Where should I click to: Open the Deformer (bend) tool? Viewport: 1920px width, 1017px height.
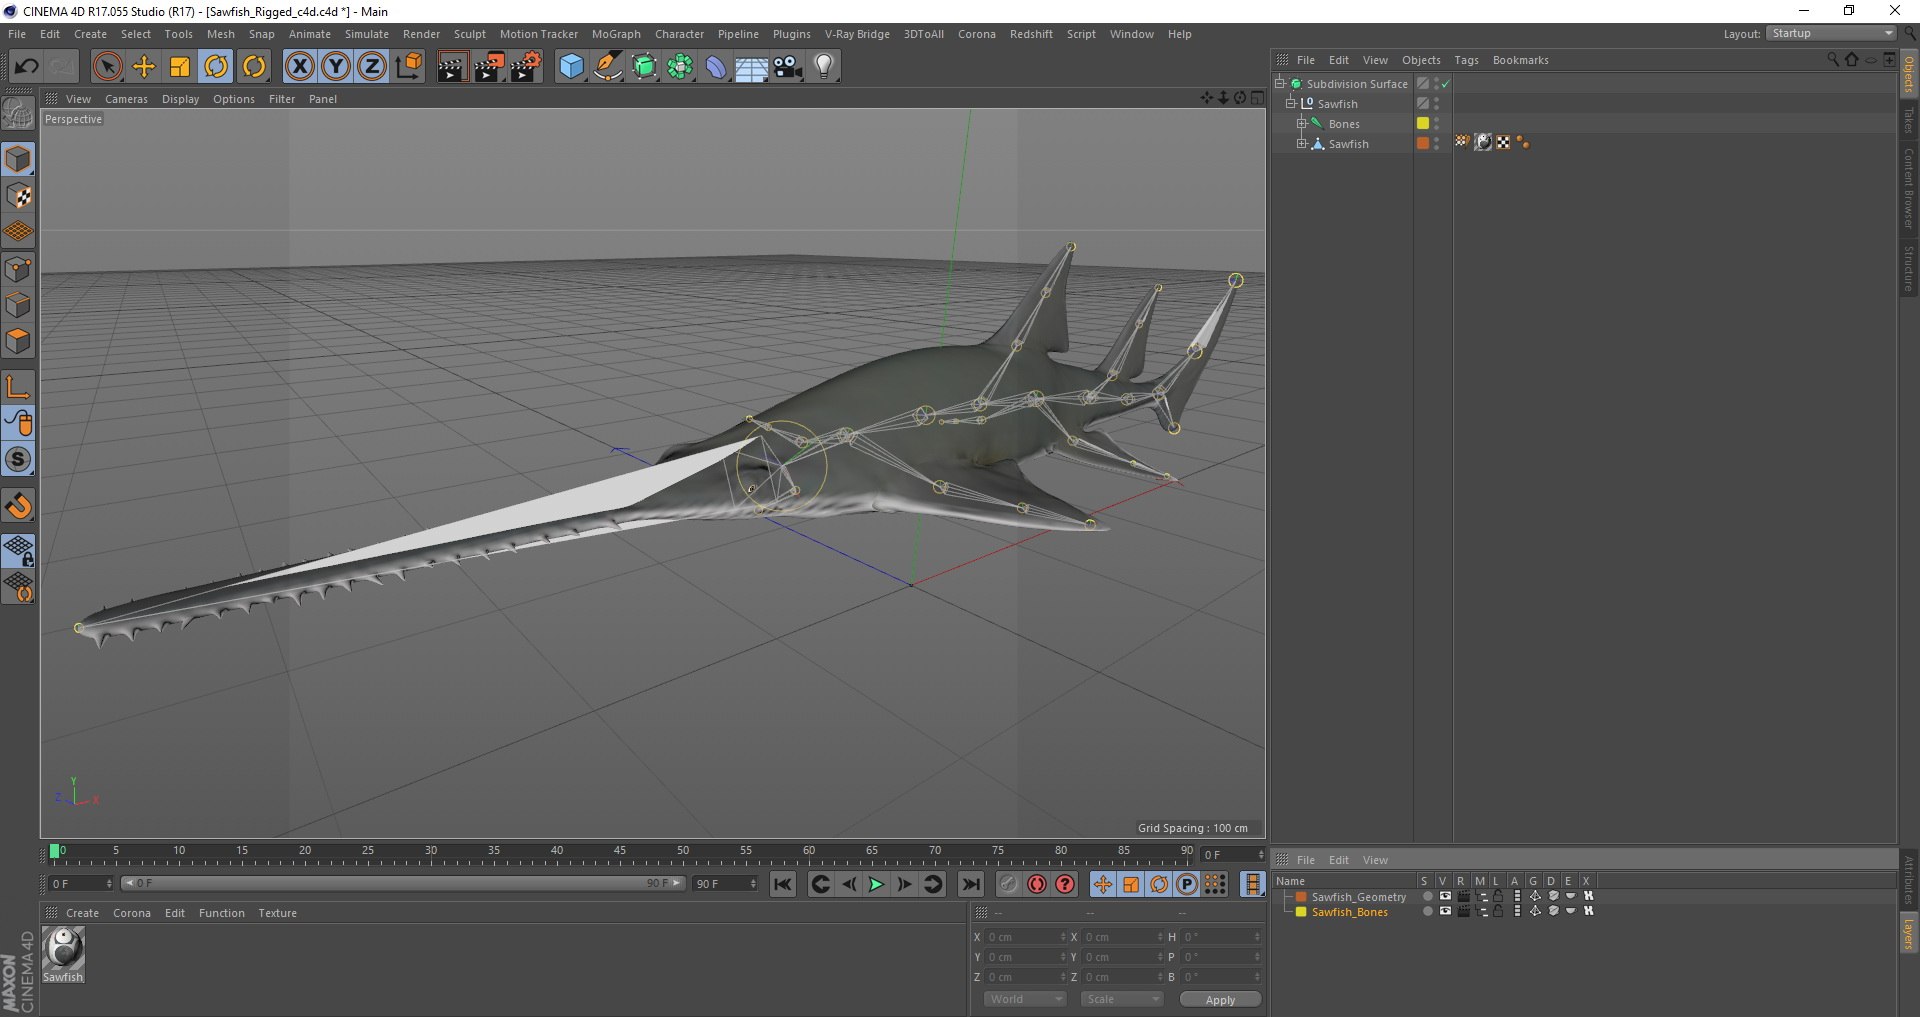tap(715, 67)
